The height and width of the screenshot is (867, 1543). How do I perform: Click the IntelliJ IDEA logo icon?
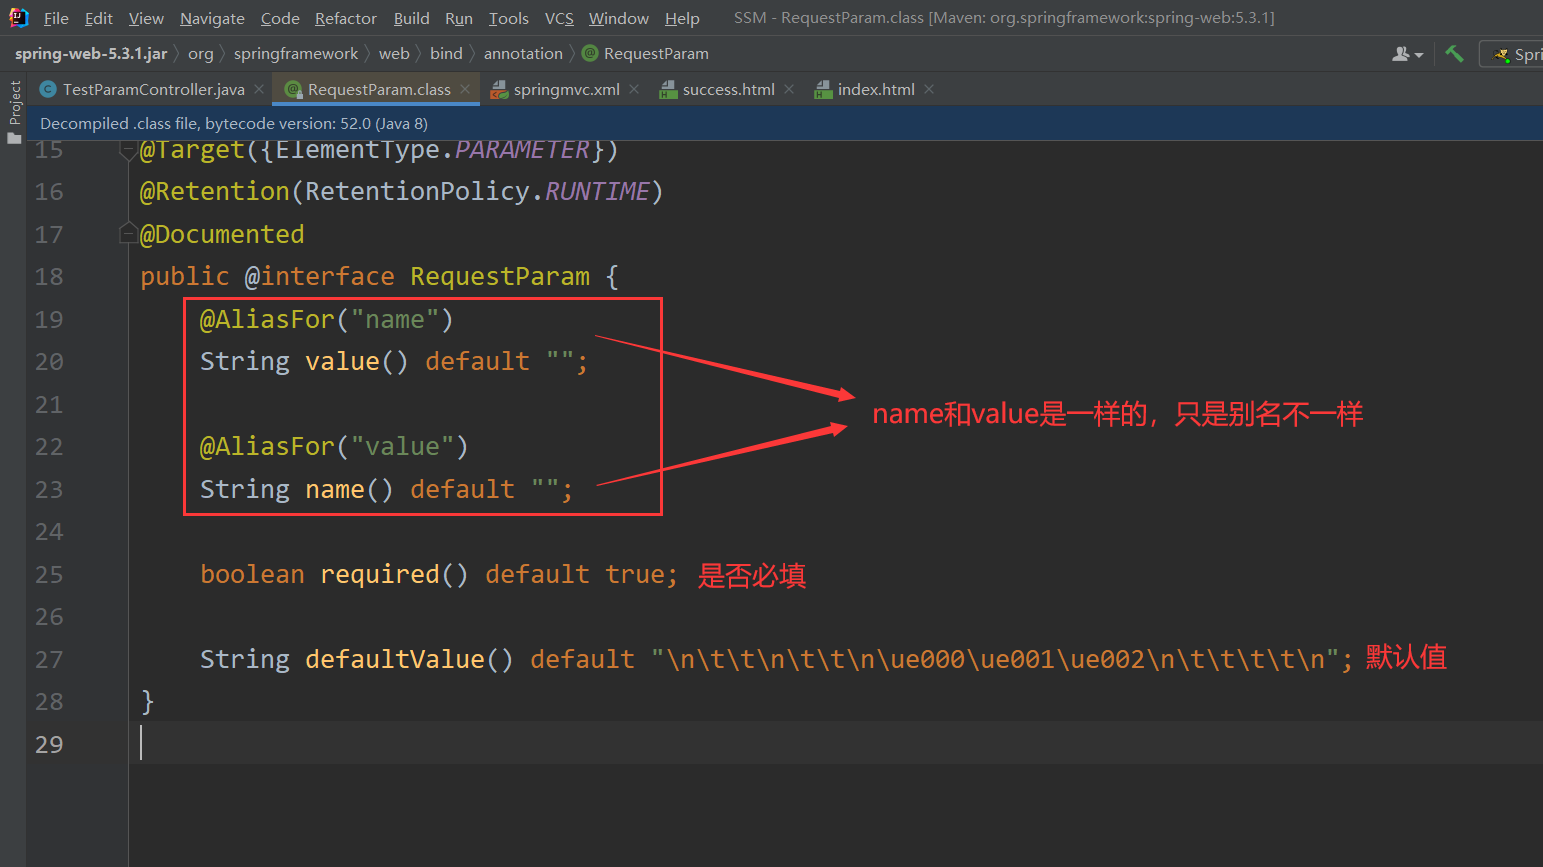pyautogui.click(x=18, y=17)
